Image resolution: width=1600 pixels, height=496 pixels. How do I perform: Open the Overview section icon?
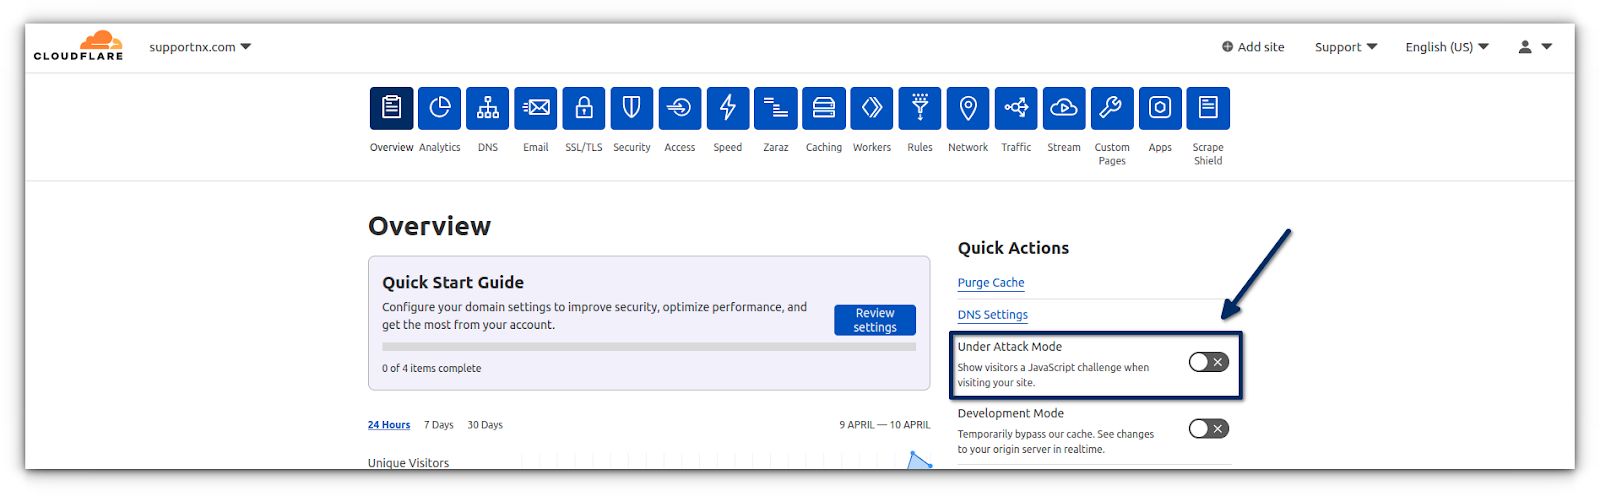391,108
